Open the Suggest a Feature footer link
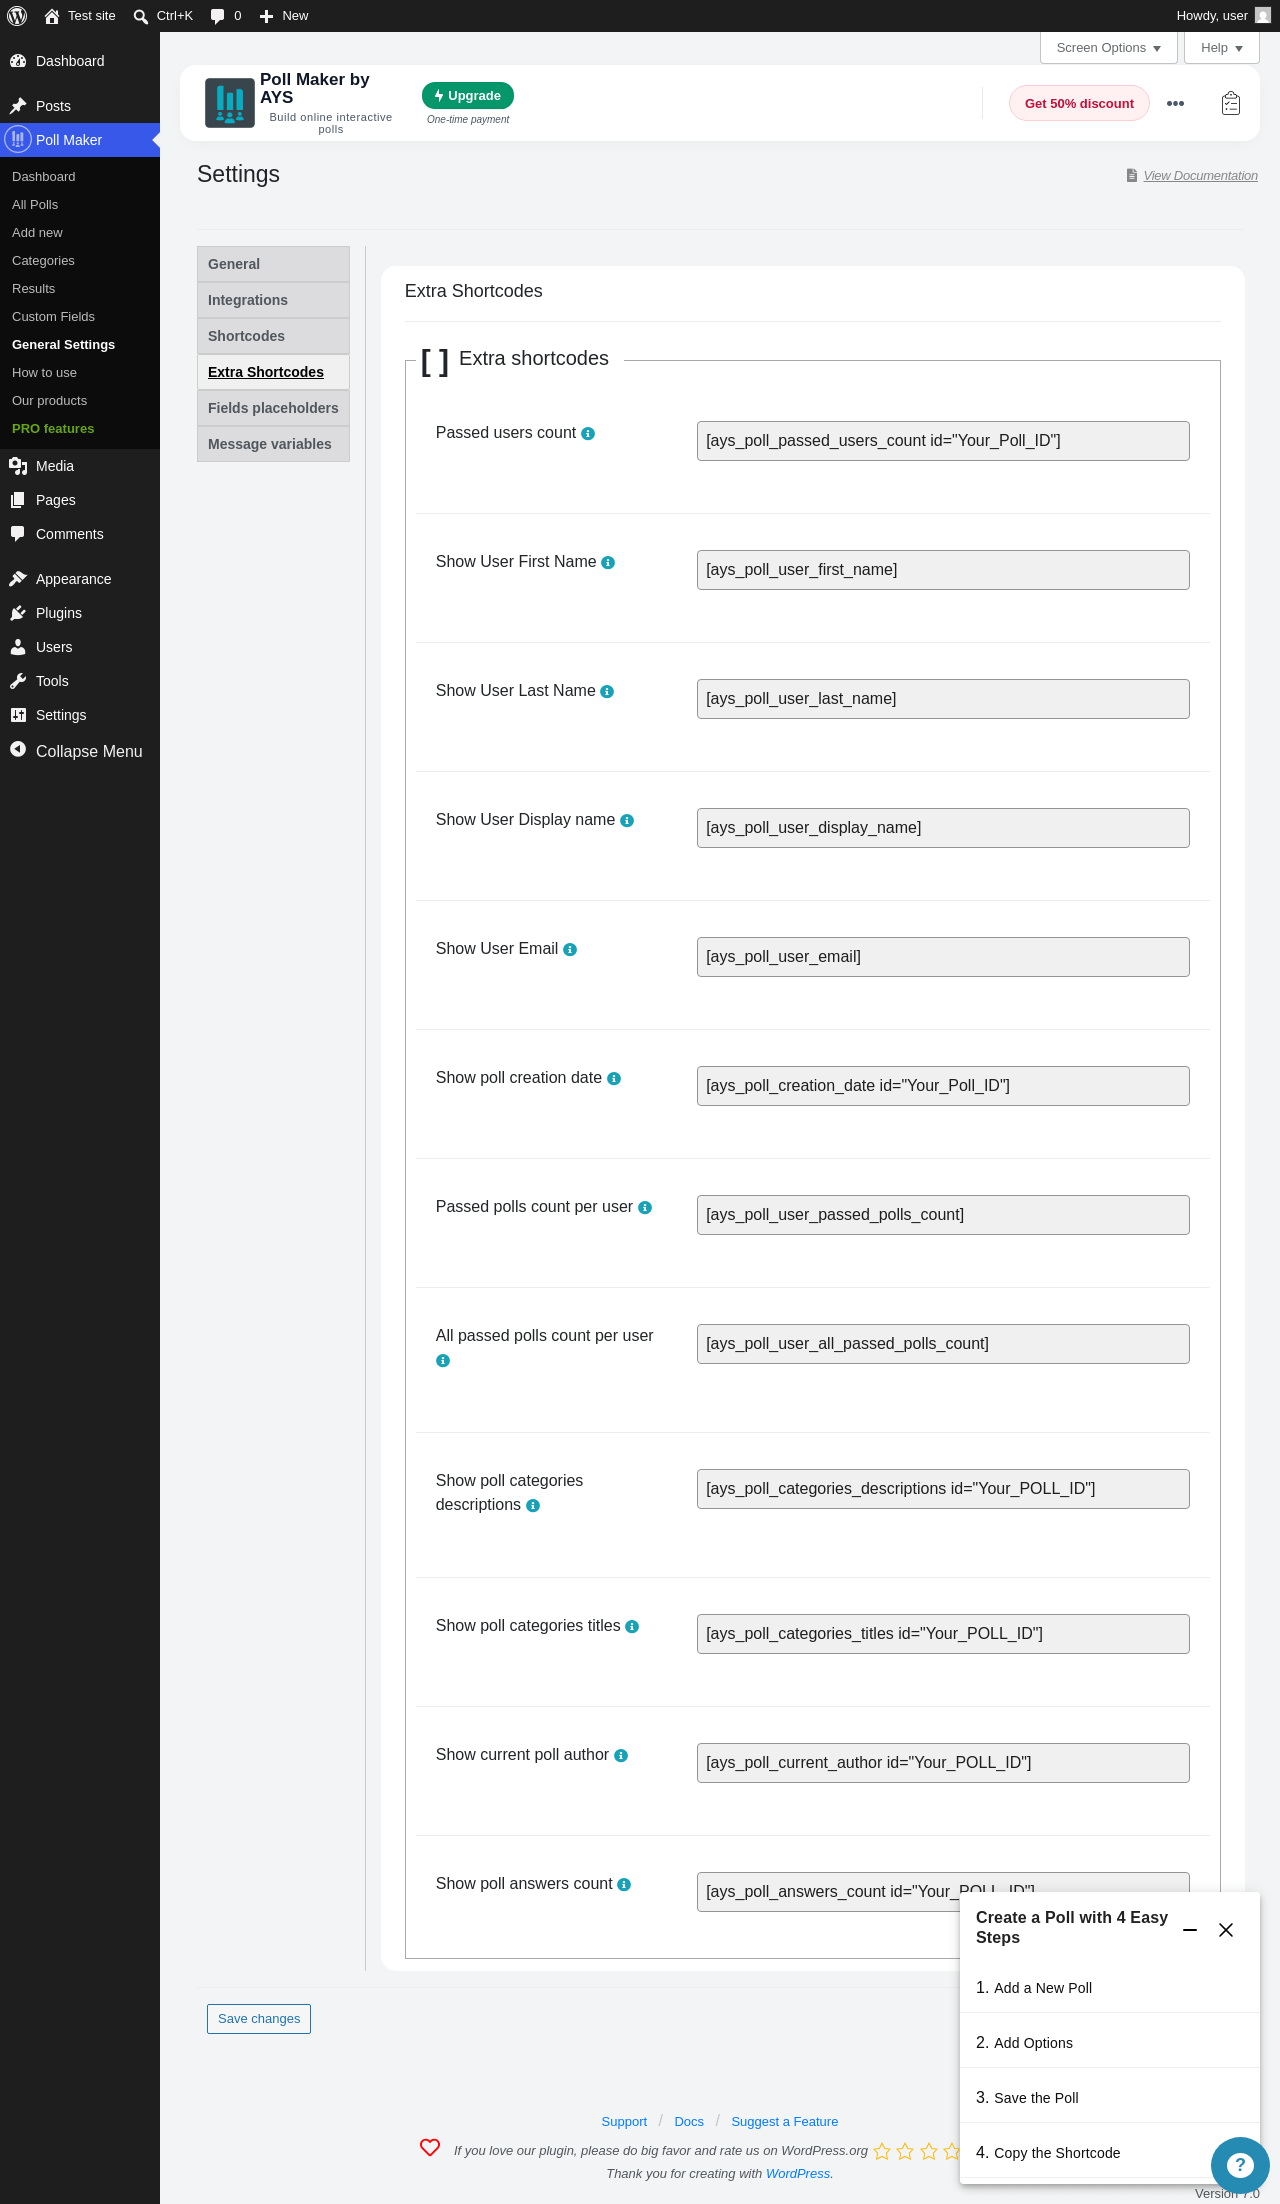The width and height of the screenshot is (1280, 2204). pyautogui.click(x=785, y=2122)
